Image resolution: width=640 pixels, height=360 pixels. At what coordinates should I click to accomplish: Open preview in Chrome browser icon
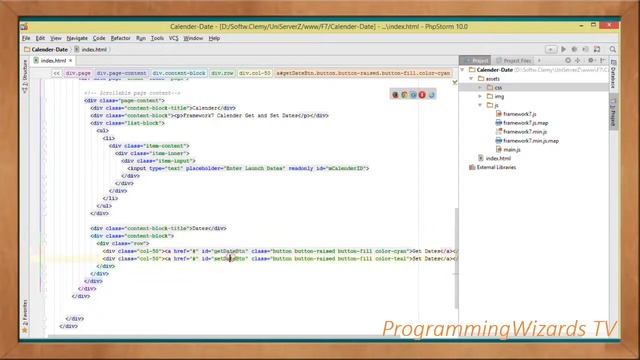click(x=404, y=95)
